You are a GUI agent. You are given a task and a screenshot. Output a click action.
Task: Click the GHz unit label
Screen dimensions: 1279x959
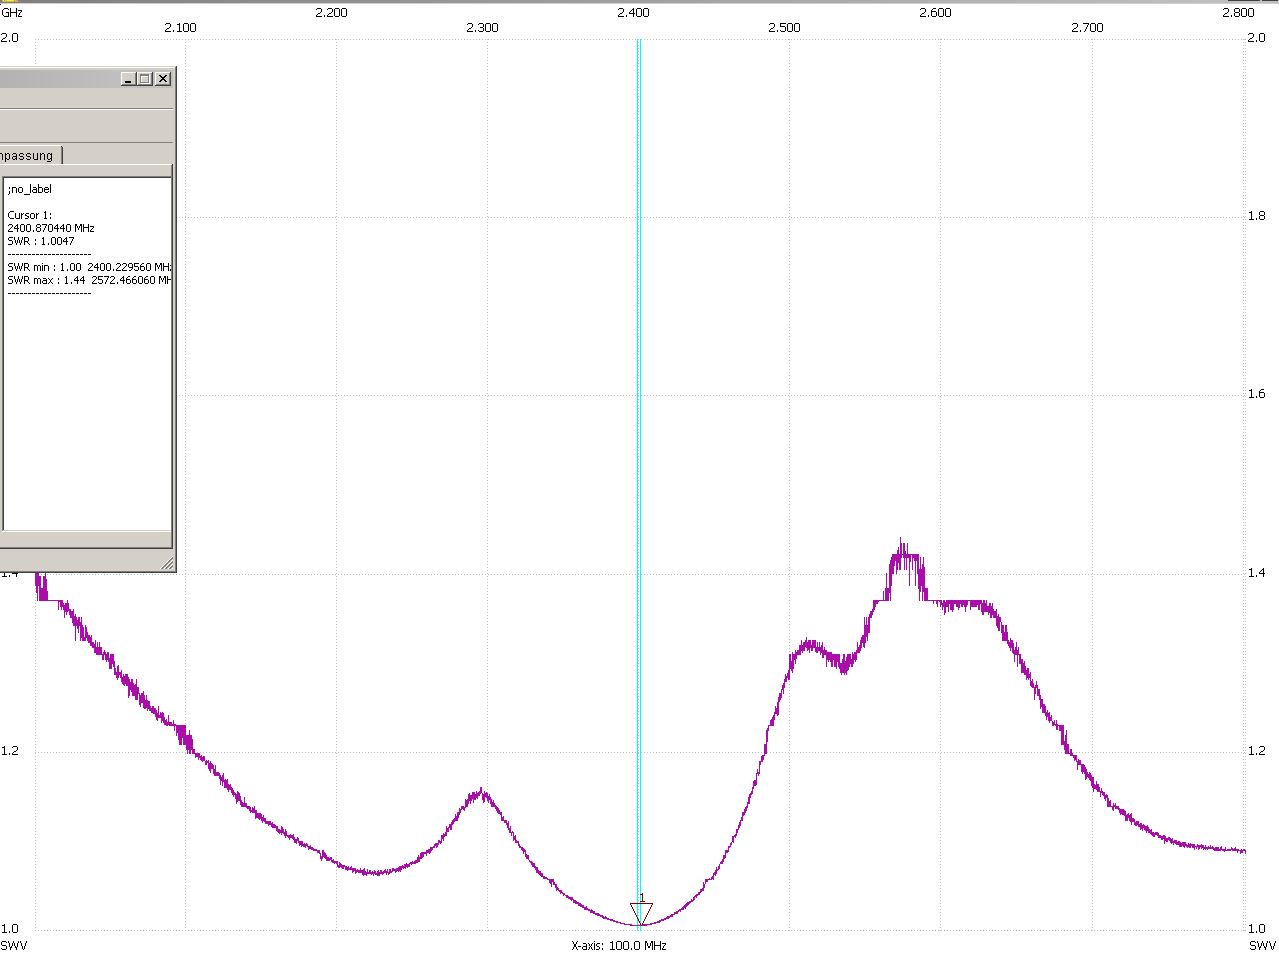click(12, 13)
